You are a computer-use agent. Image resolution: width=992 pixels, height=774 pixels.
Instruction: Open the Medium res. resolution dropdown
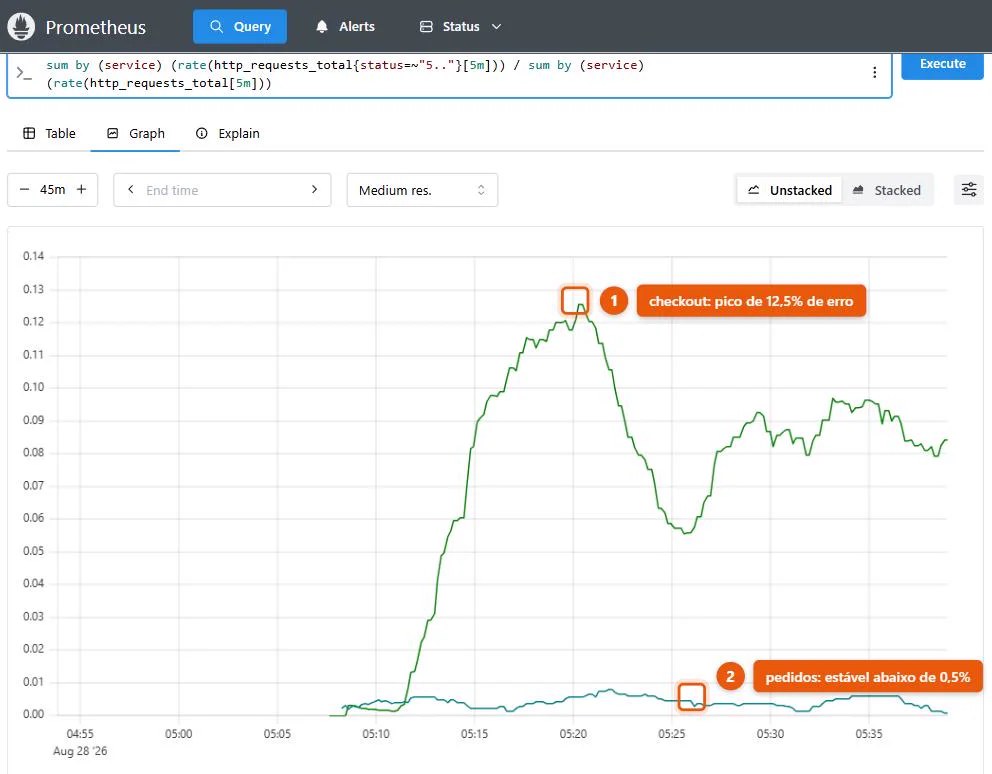pyautogui.click(x=422, y=190)
